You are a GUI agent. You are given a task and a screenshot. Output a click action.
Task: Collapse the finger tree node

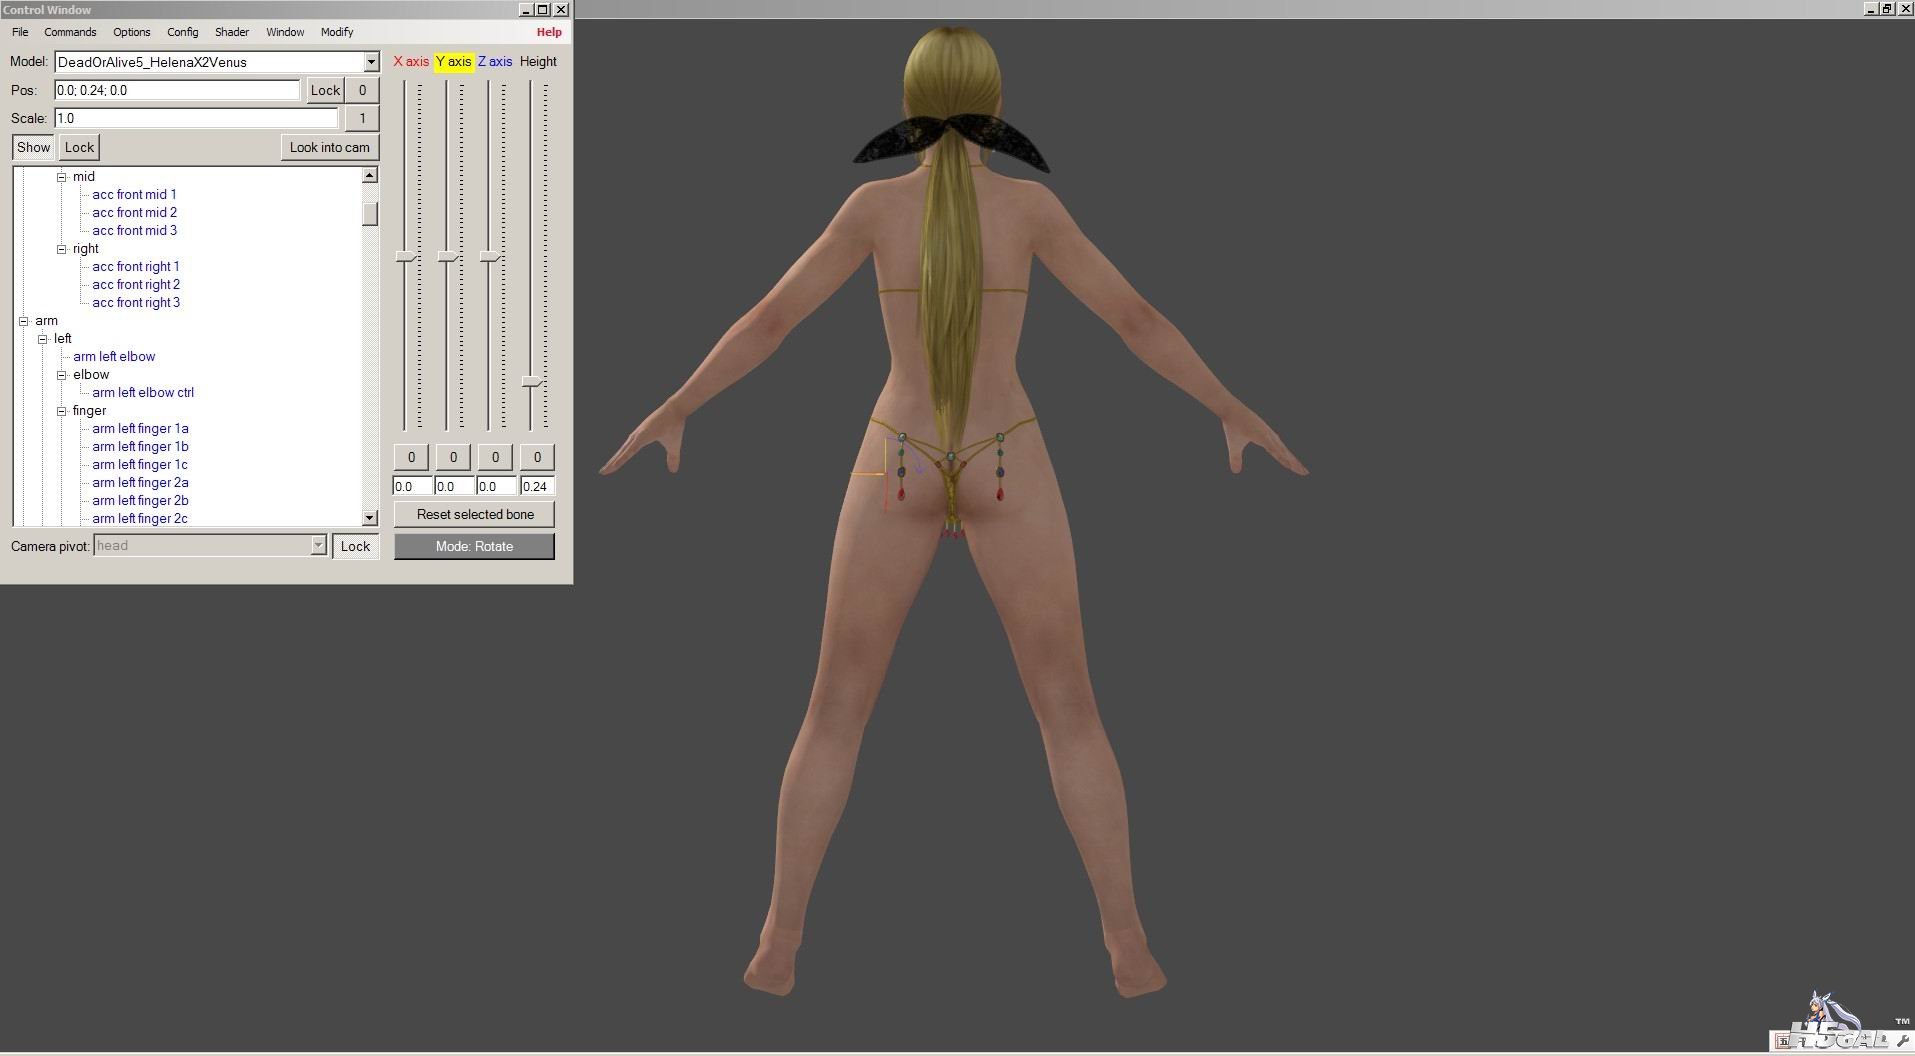click(x=62, y=411)
